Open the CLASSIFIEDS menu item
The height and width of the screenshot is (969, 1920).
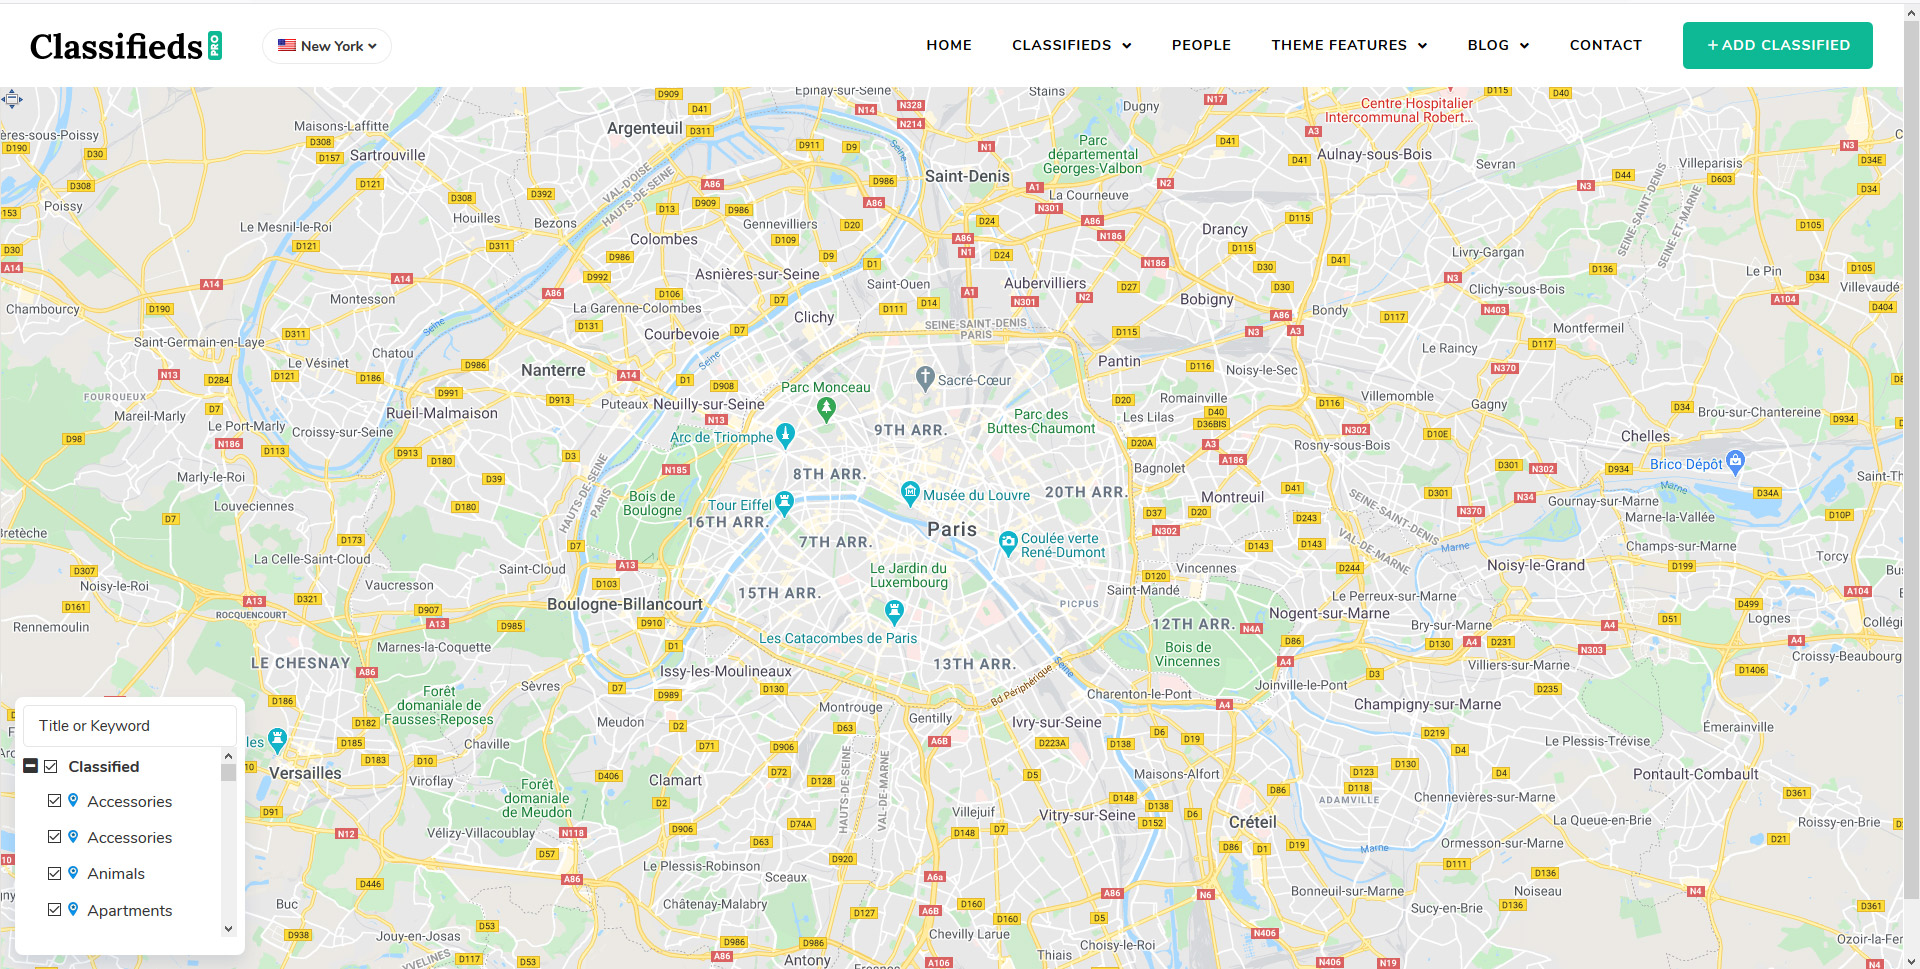(1061, 45)
